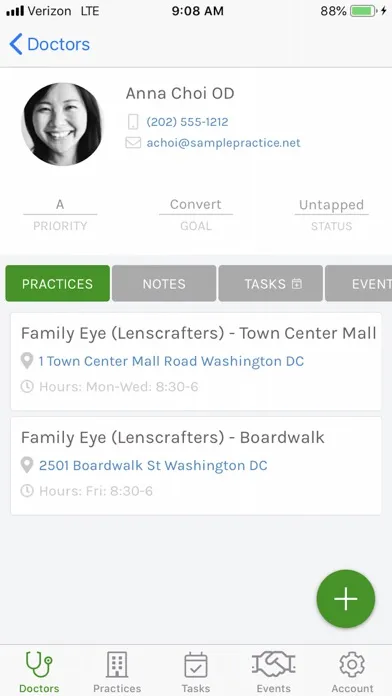Open Account gear settings icon

click(352, 664)
